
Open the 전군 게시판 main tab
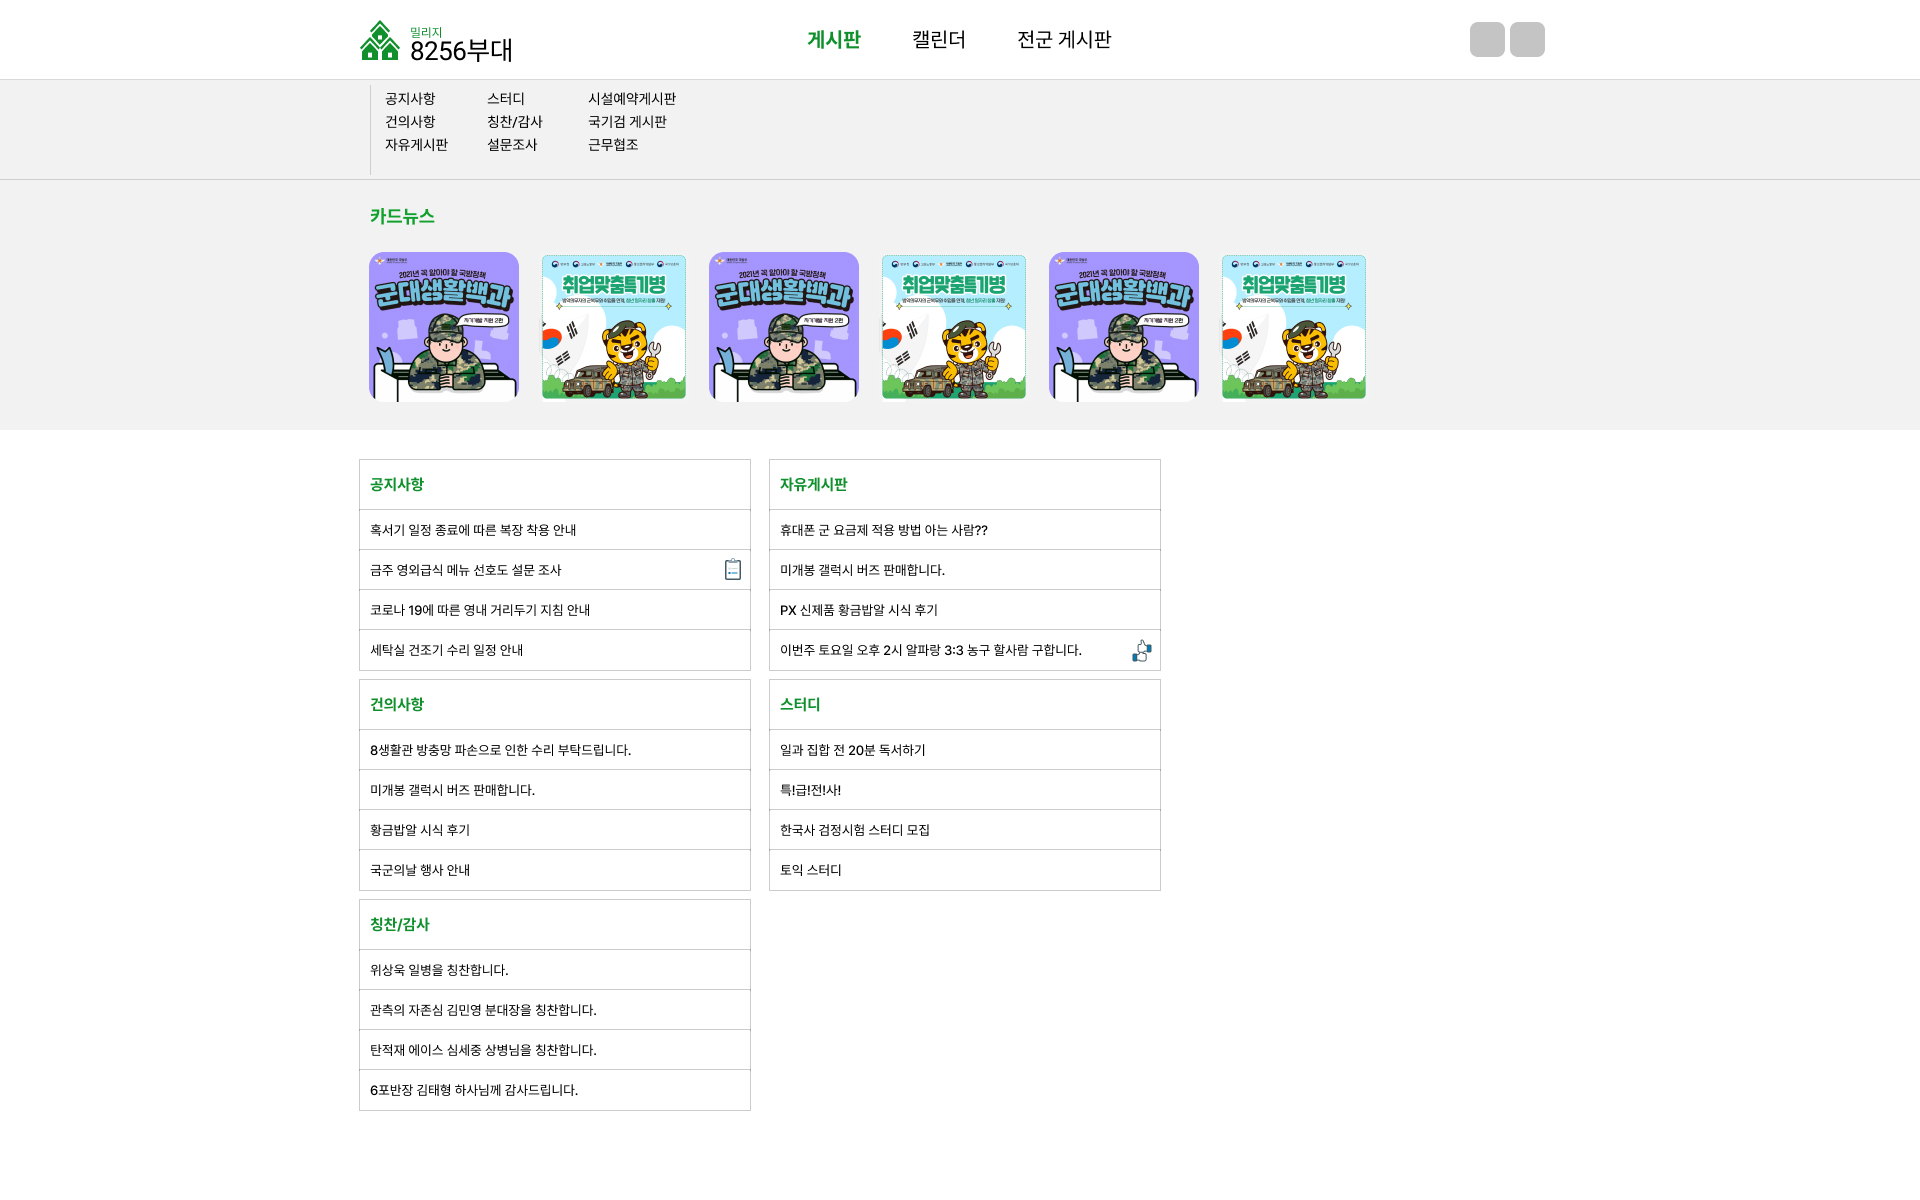(1064, 40)
